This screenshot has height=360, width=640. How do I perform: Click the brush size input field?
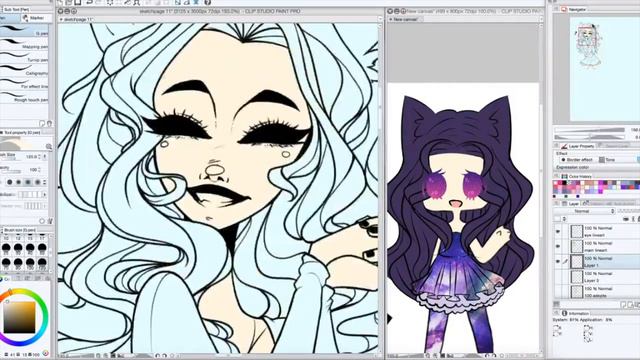(x=31, y=156)
